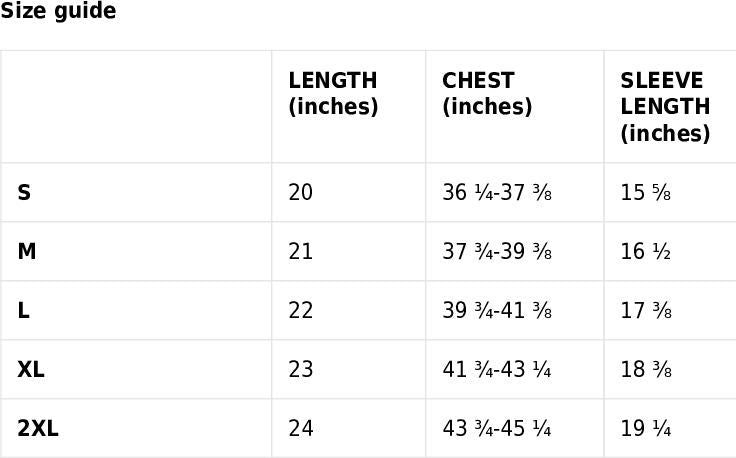Select the SLEEVE LENGTH (inches) header
Viewport: 736px width, 458px height.
click(665, 106)
